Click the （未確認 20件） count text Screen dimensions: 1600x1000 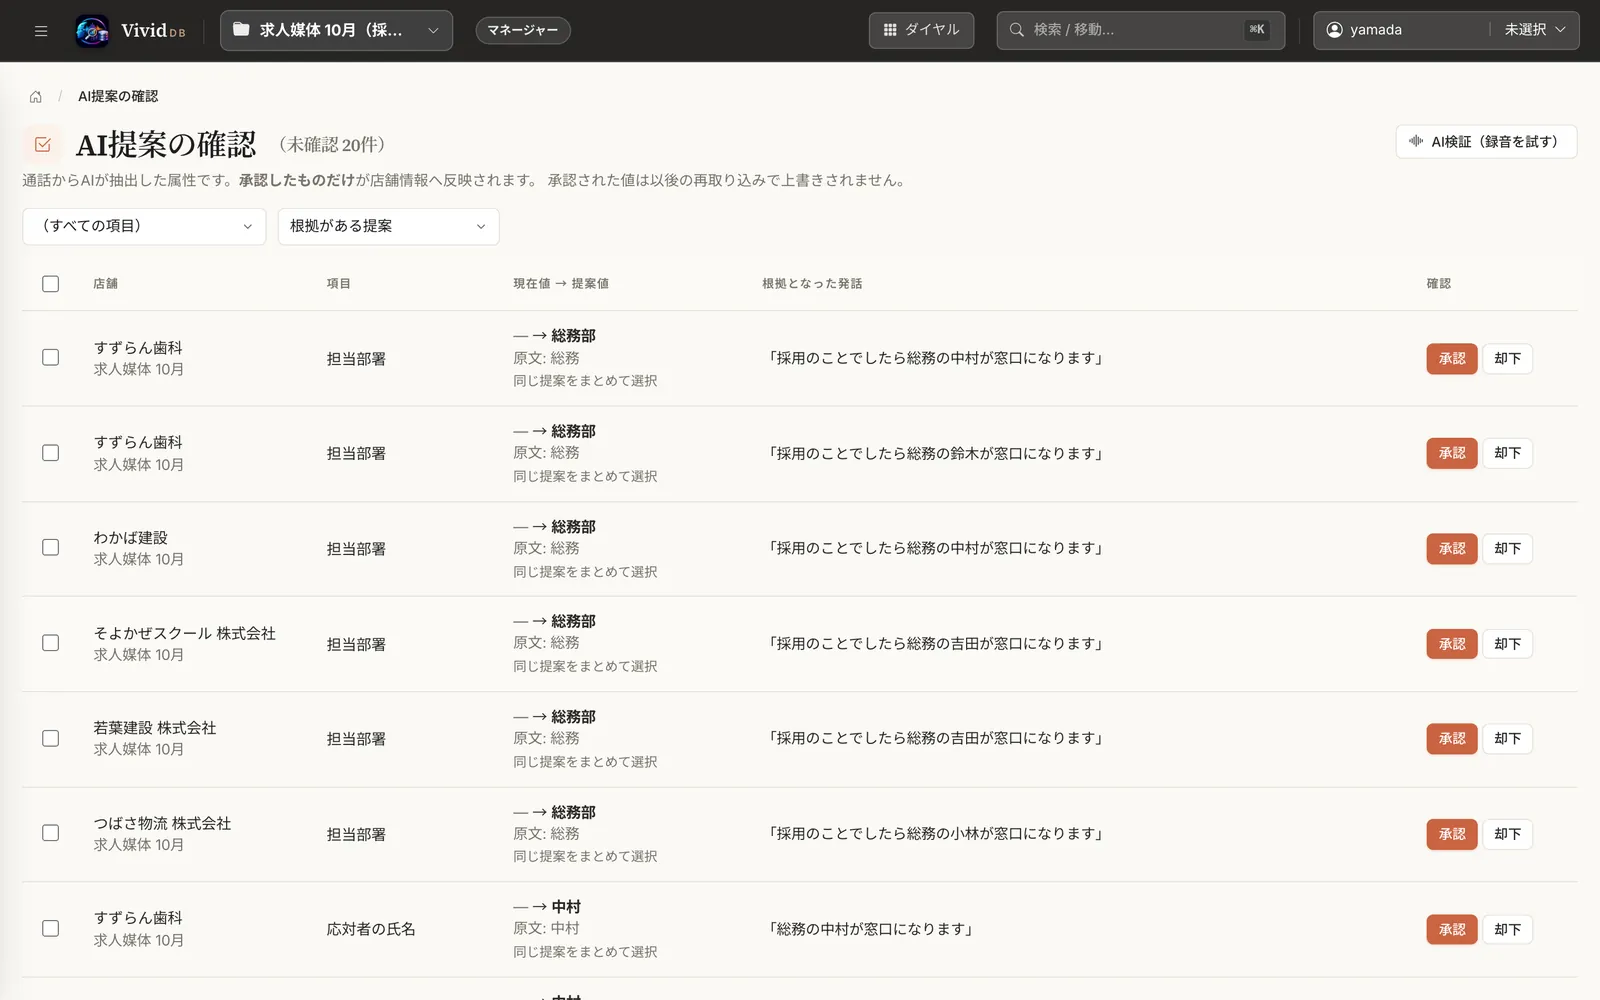tap(332, 145)
